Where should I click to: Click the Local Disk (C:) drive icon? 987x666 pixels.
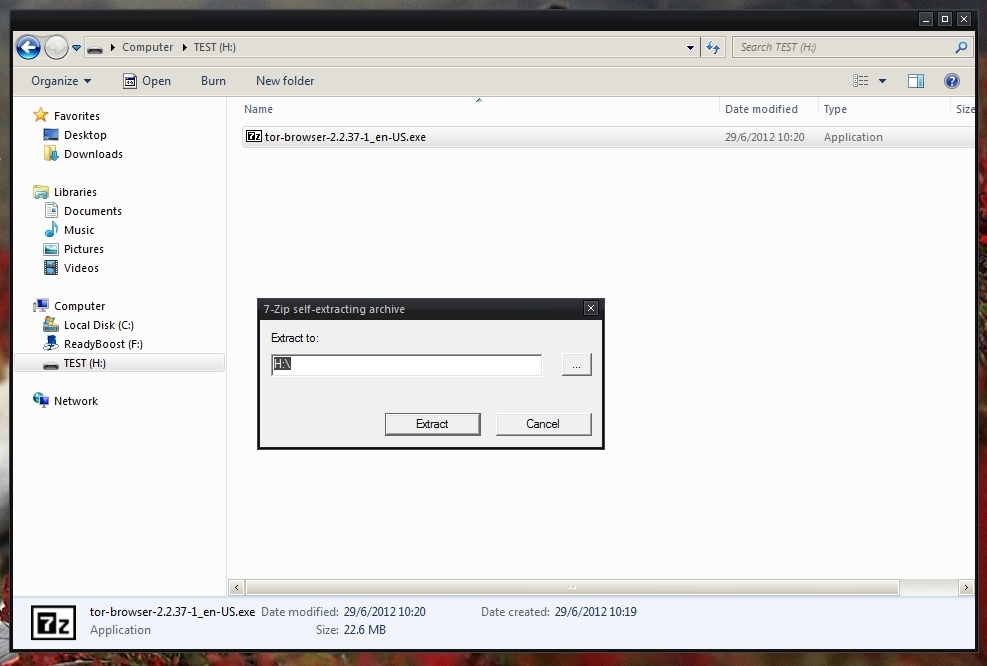51,324
